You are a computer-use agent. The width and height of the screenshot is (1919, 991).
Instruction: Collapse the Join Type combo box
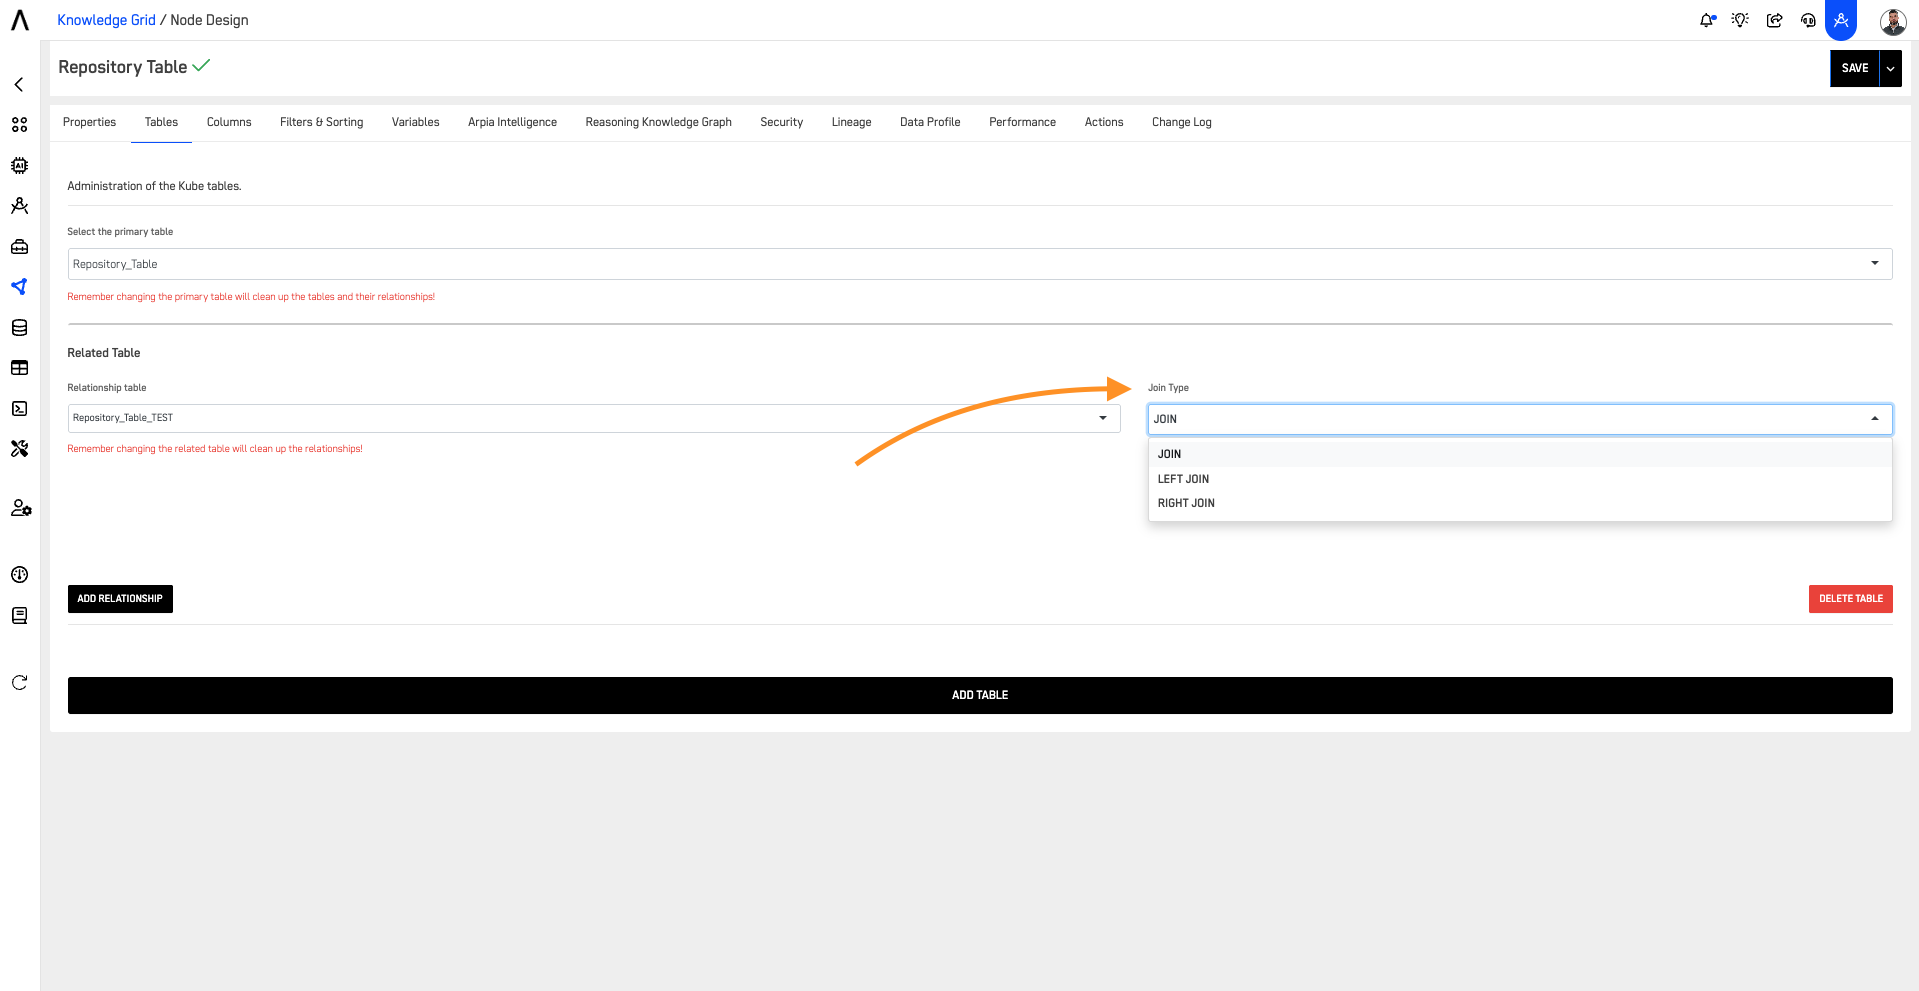coord(1520,419)
